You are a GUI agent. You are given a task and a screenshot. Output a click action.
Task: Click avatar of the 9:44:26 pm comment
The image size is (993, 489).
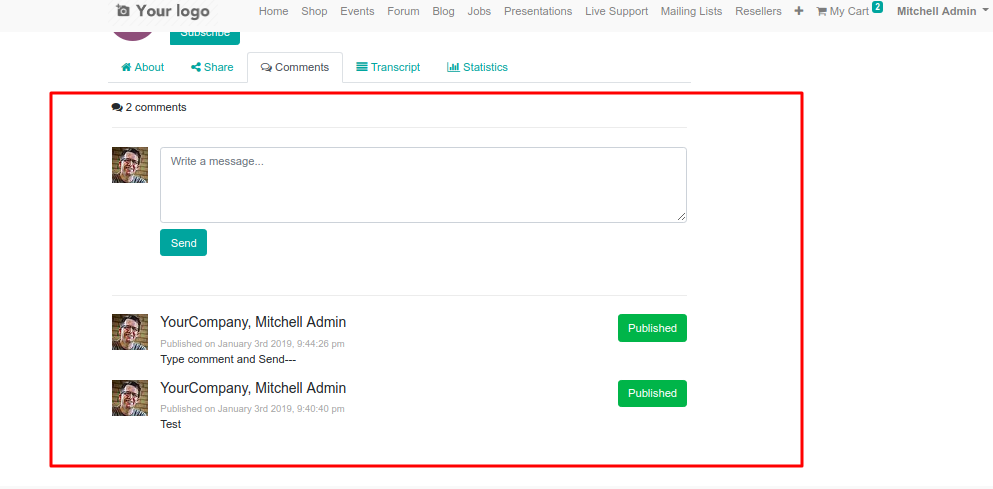click(x=130, y=332)
